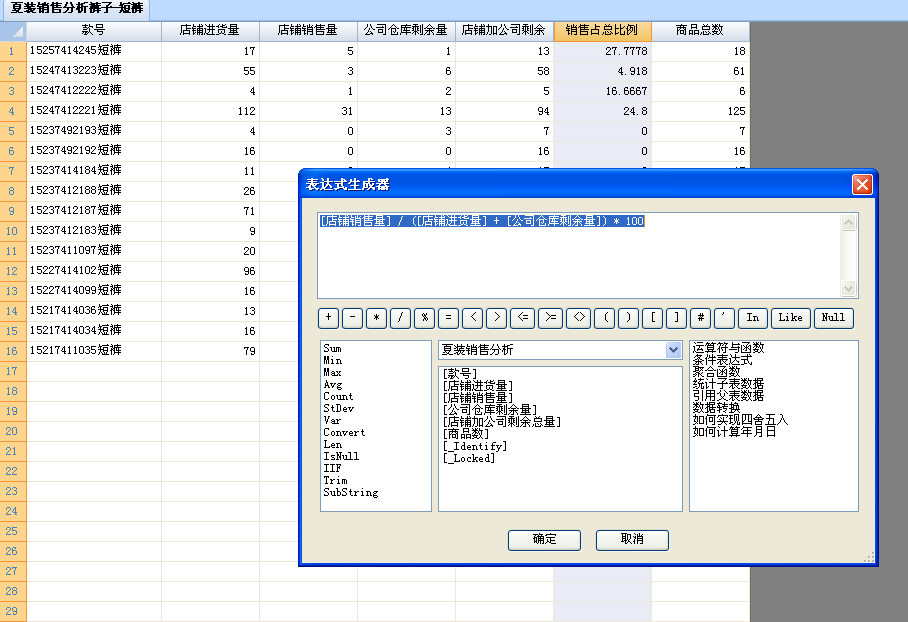Select the 销售占总比例 column header
The image size is (908, 622).
point(602,30)
